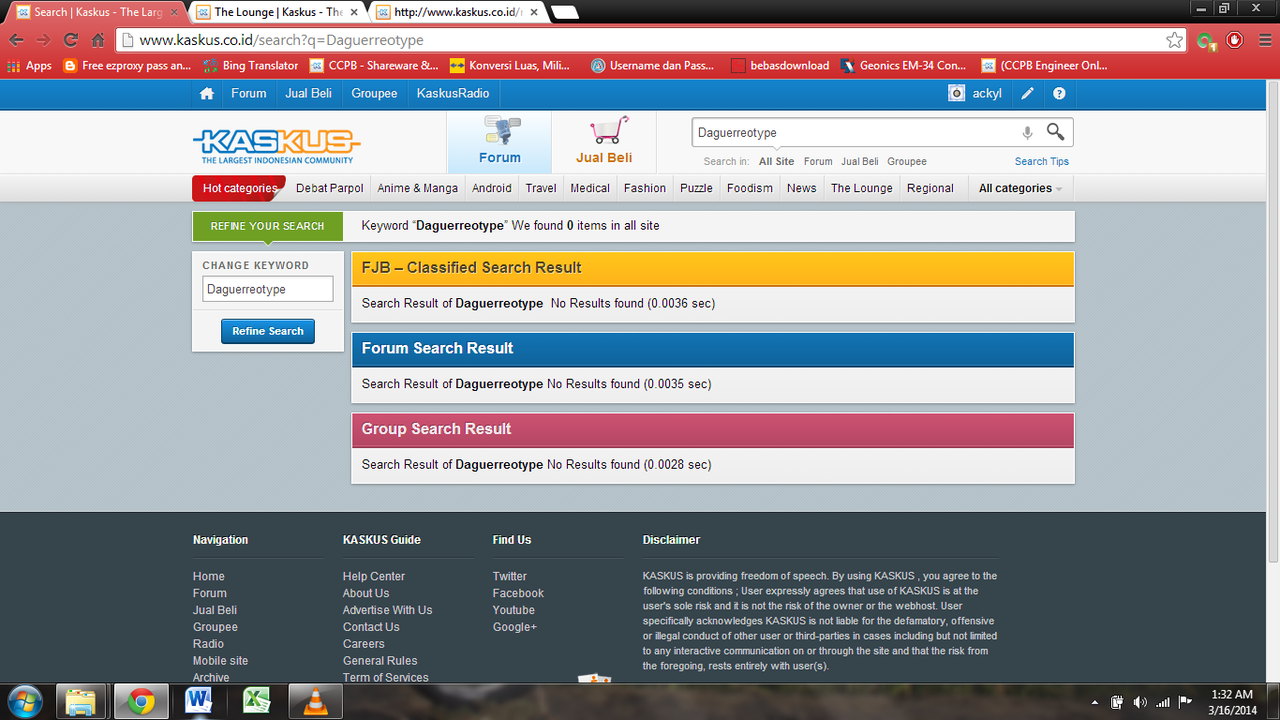Restrict search to Forum only

click(818, 161)
